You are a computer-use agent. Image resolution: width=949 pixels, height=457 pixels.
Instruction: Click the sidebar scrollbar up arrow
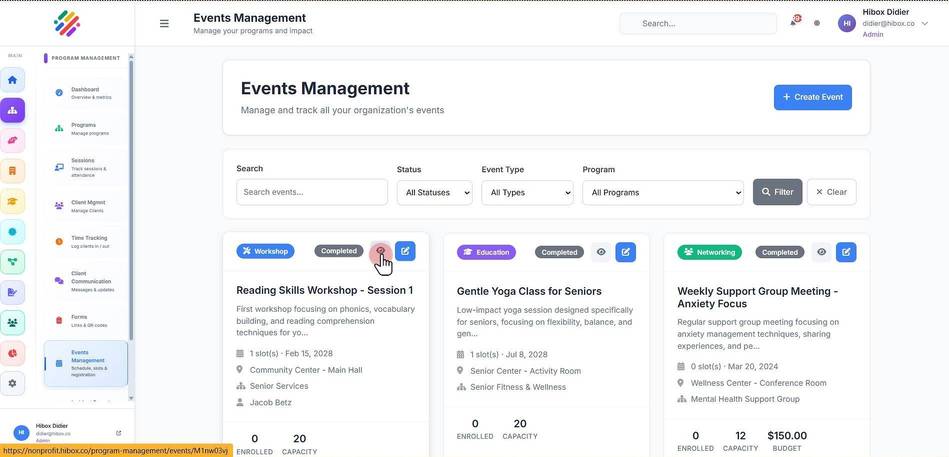point(131,57)
